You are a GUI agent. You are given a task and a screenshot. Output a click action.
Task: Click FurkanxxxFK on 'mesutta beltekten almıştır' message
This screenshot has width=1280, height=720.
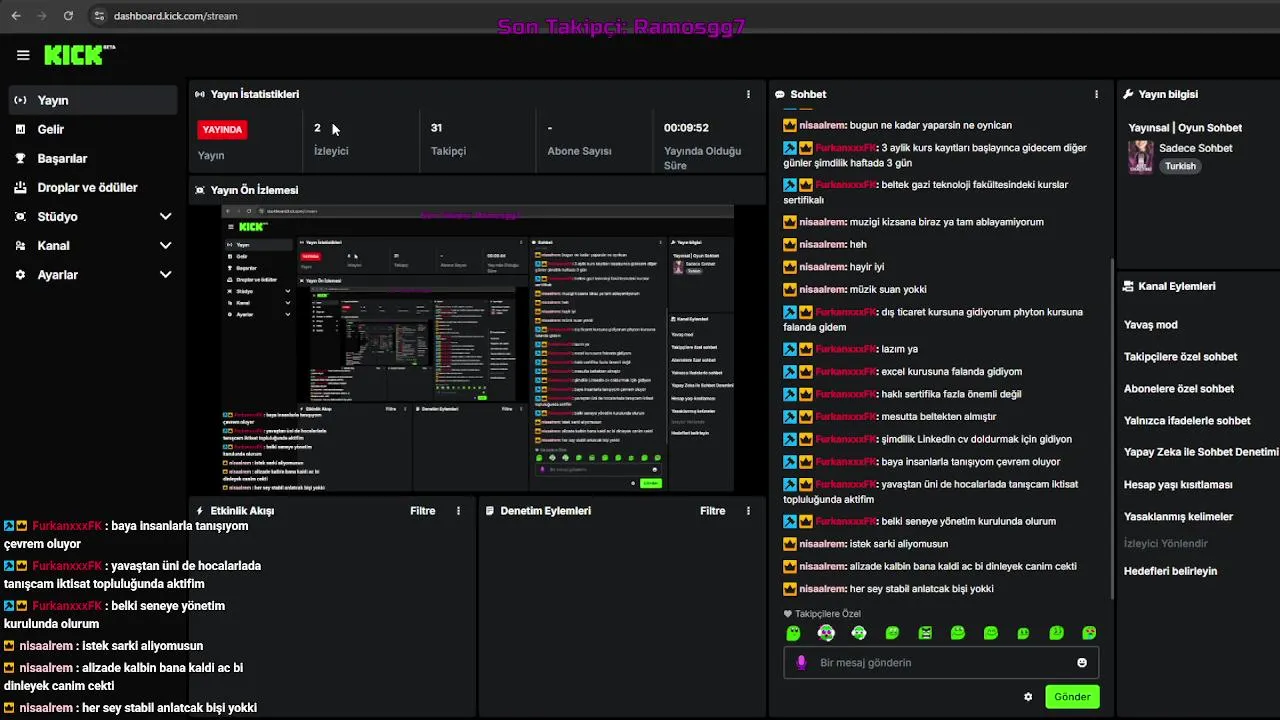pyautogui.click(x=846, y=416)
